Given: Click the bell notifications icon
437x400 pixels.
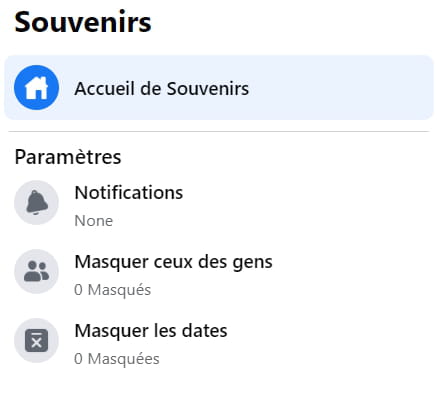Looking at the screenshot, I should (37, 203).
